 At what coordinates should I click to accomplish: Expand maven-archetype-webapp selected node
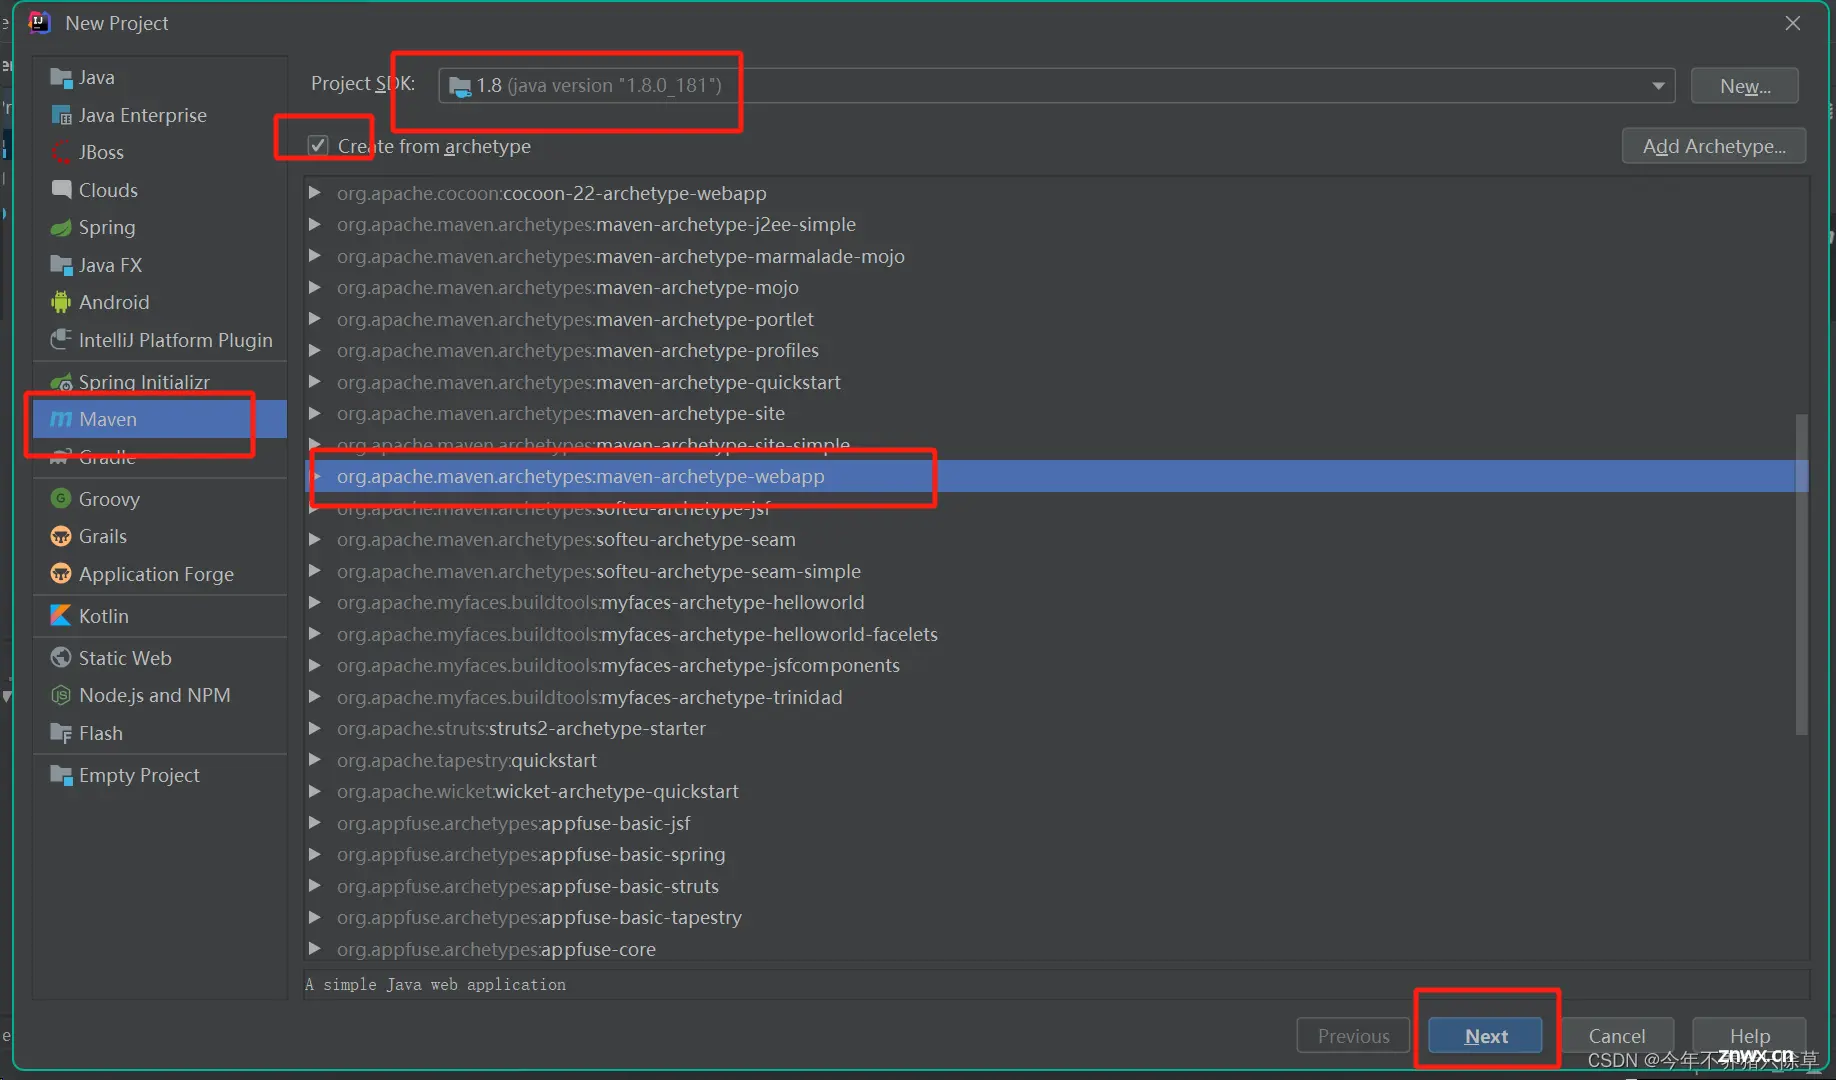318,476
